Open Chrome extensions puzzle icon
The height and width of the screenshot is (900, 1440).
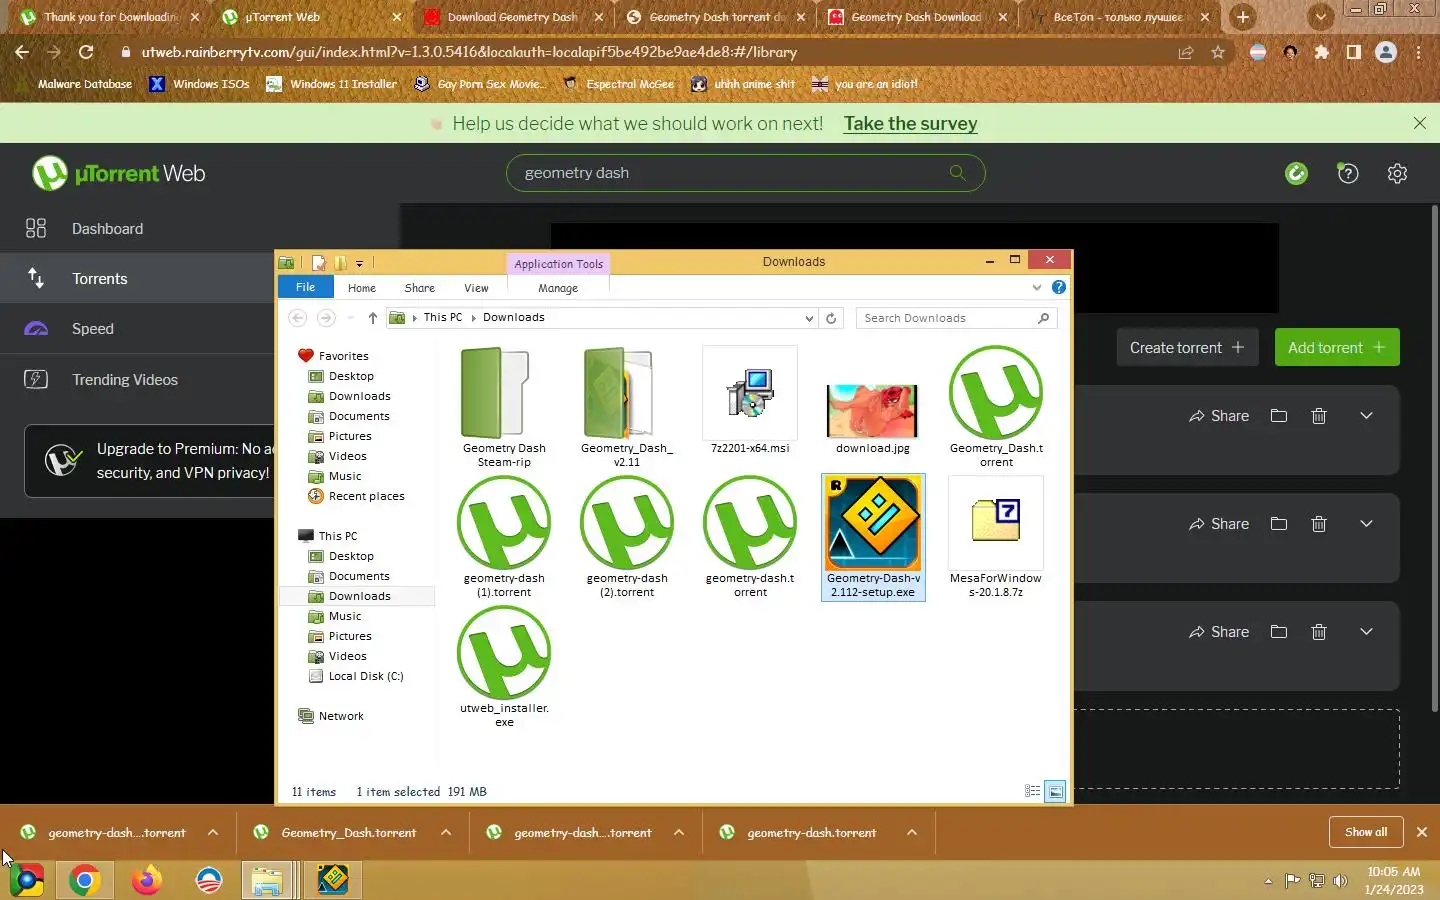pos(1322,52)
